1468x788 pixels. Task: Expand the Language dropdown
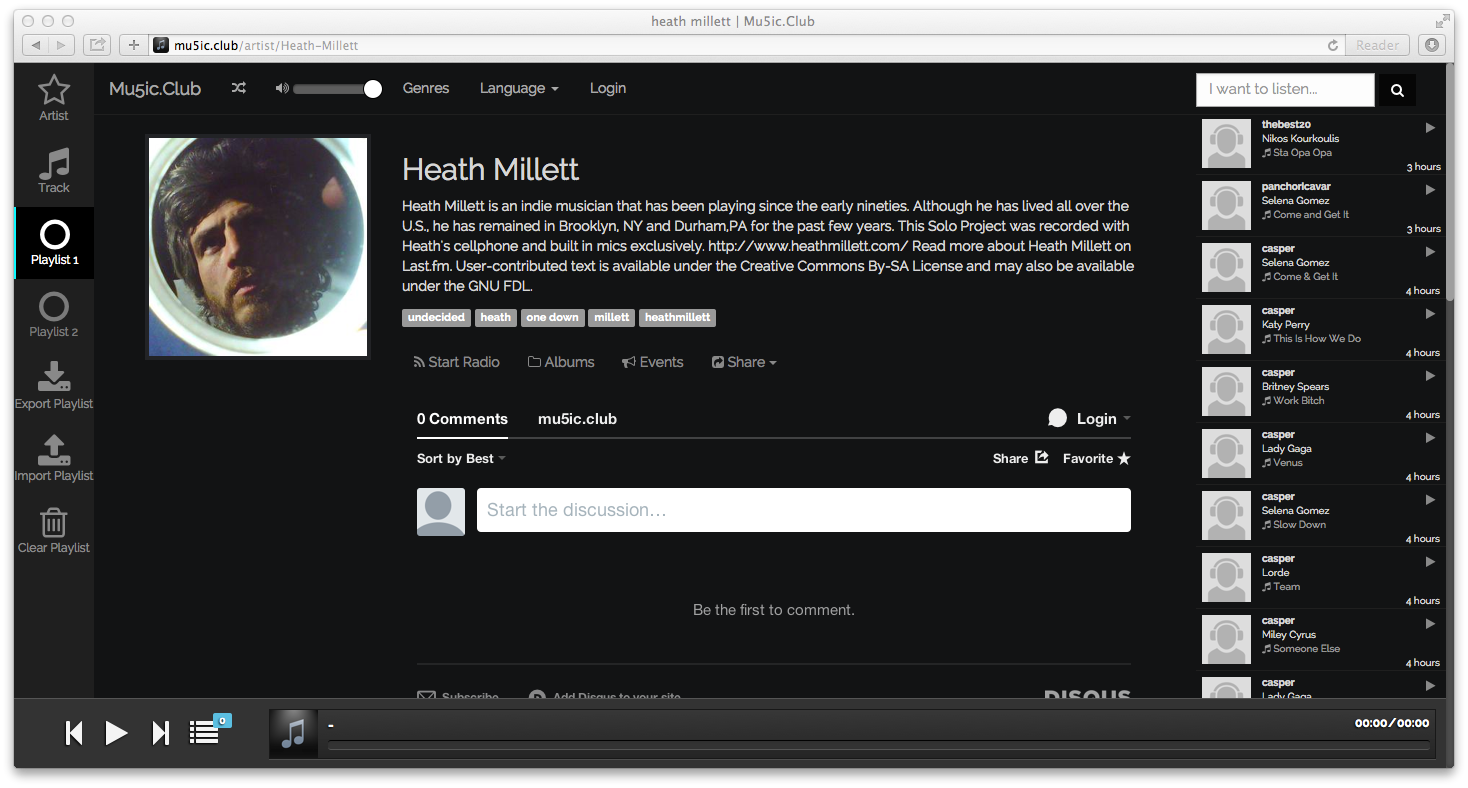519,88
